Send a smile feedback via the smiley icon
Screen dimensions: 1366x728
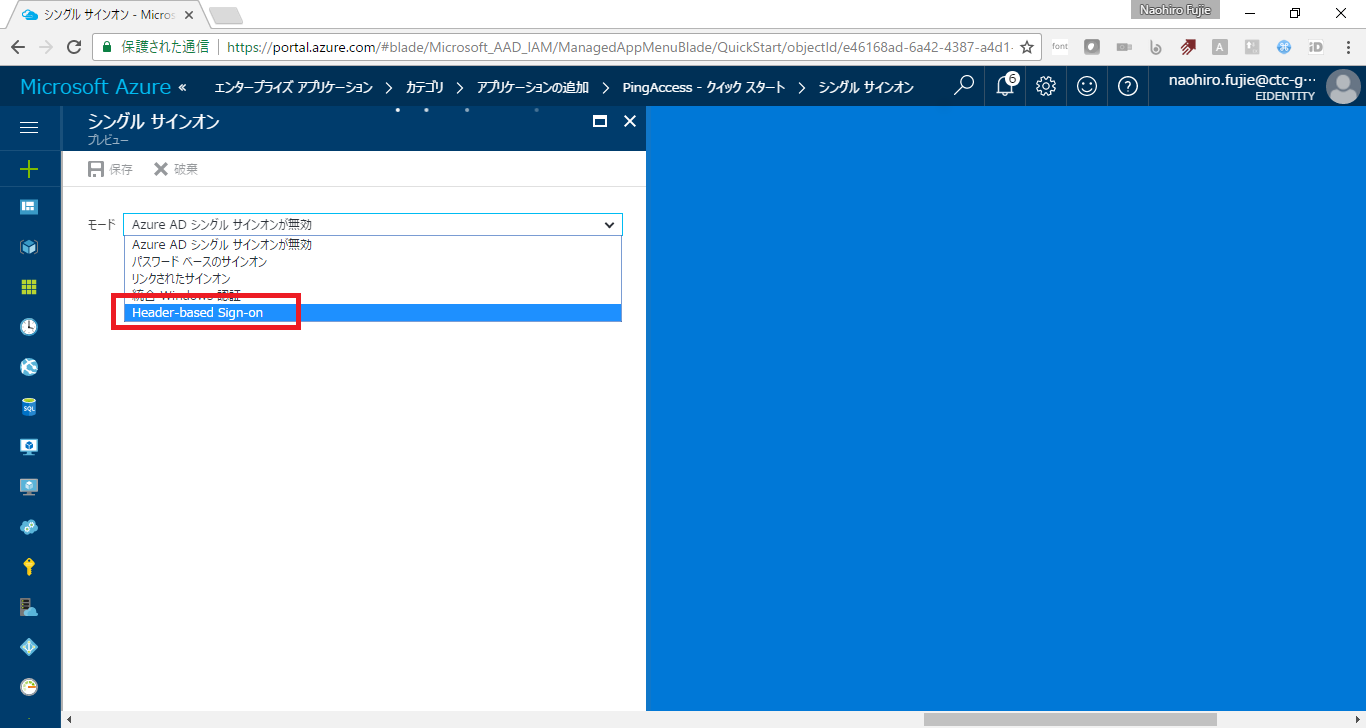[x=1086, y=86]
